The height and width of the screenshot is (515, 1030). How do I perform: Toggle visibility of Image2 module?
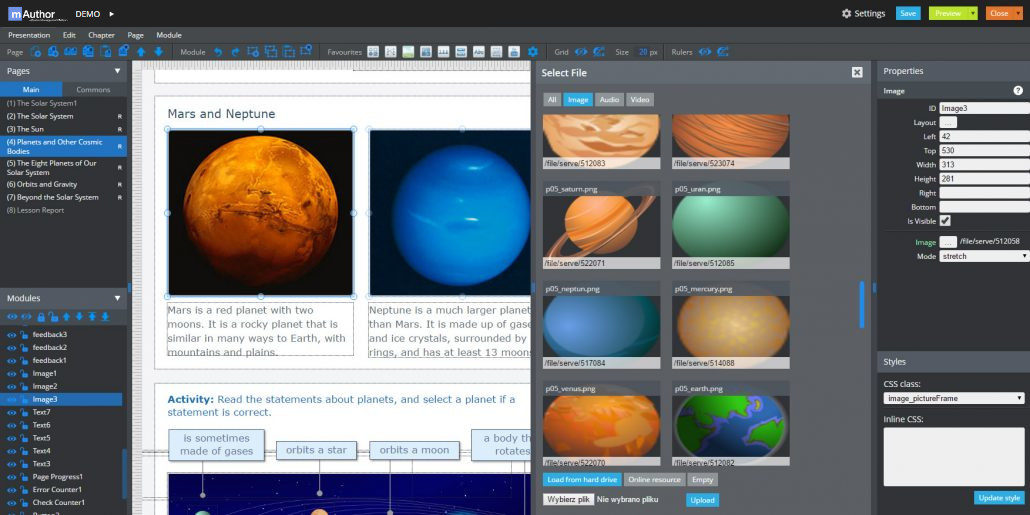point(11,386)
